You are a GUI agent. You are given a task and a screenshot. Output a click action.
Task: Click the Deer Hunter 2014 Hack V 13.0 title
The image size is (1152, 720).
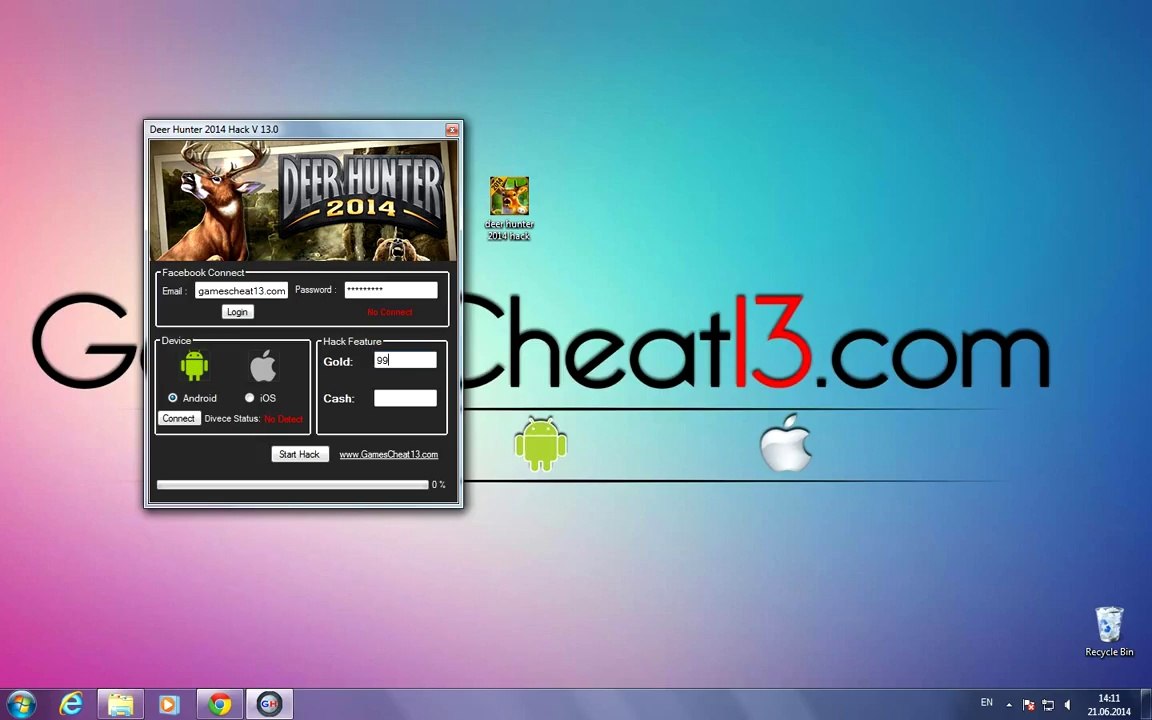214,129
